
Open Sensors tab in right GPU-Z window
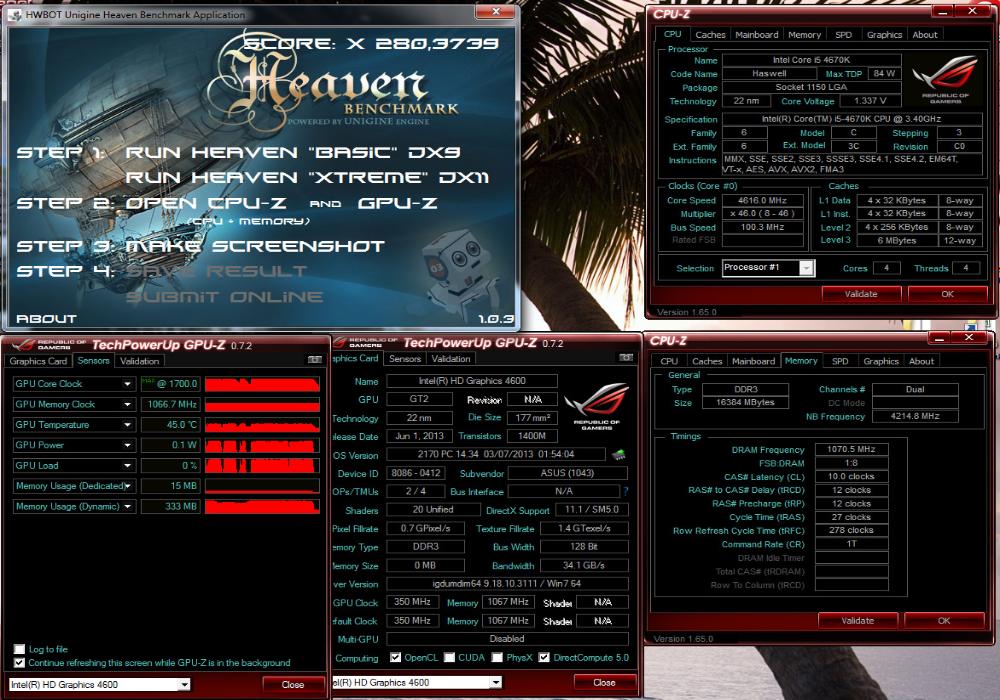click(404, 359)
